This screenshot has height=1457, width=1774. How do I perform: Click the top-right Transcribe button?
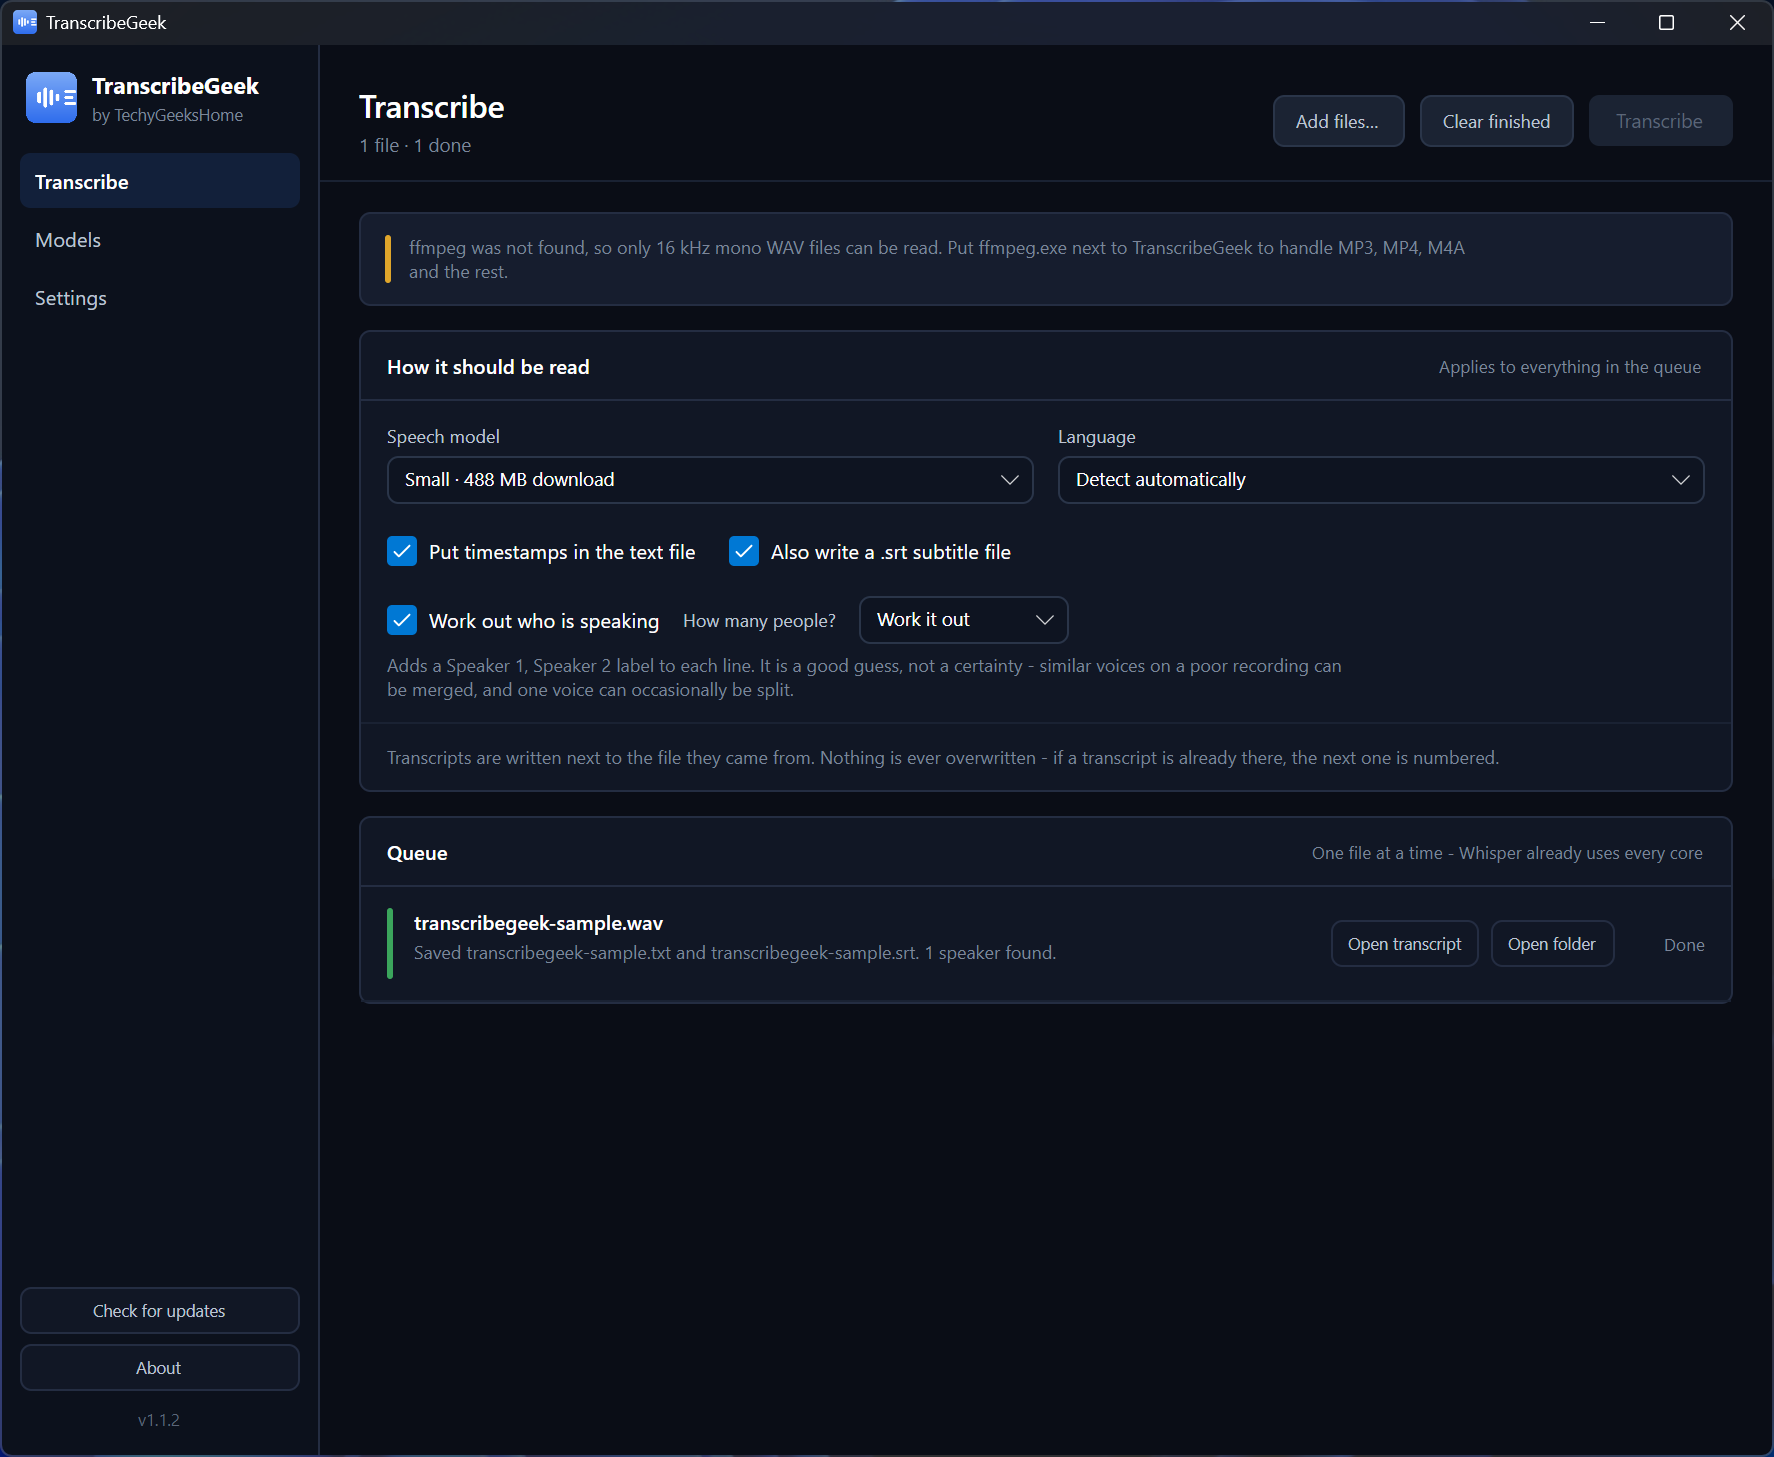(x=1660, y=121)
